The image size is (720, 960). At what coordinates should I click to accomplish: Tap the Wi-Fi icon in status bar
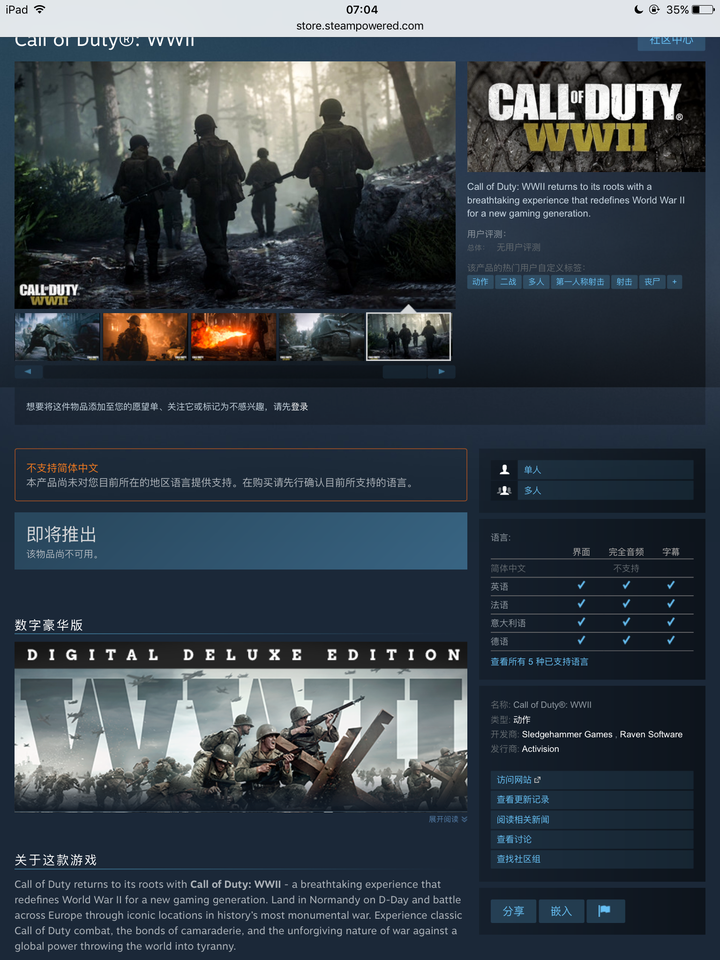(x=40, y=9)
